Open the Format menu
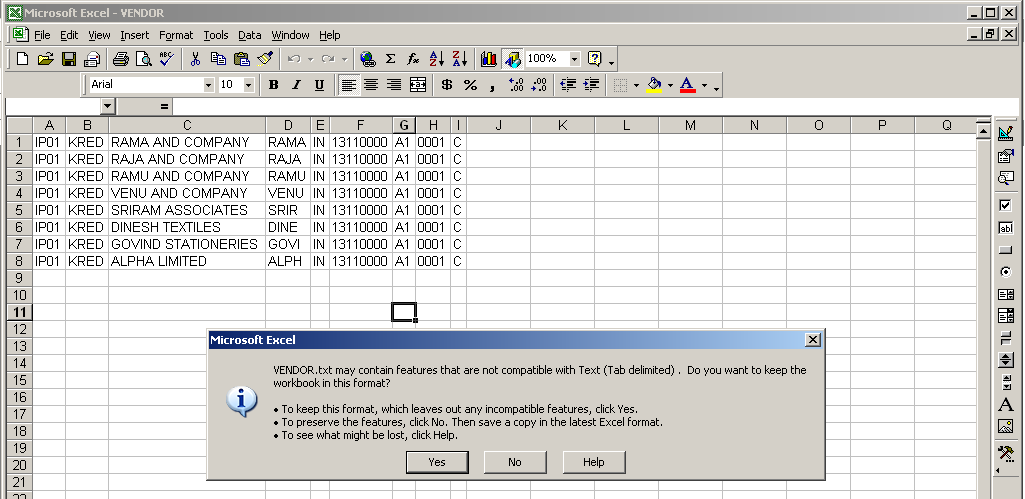This screenshot has height=499, width=1025. [x=176, y=35]
